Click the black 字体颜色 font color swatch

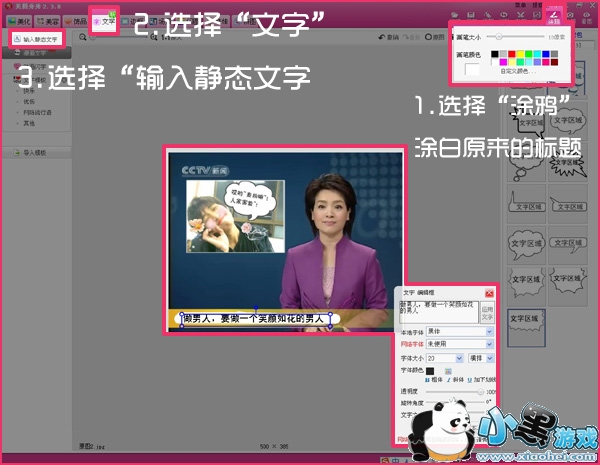(x=432, y=369)
